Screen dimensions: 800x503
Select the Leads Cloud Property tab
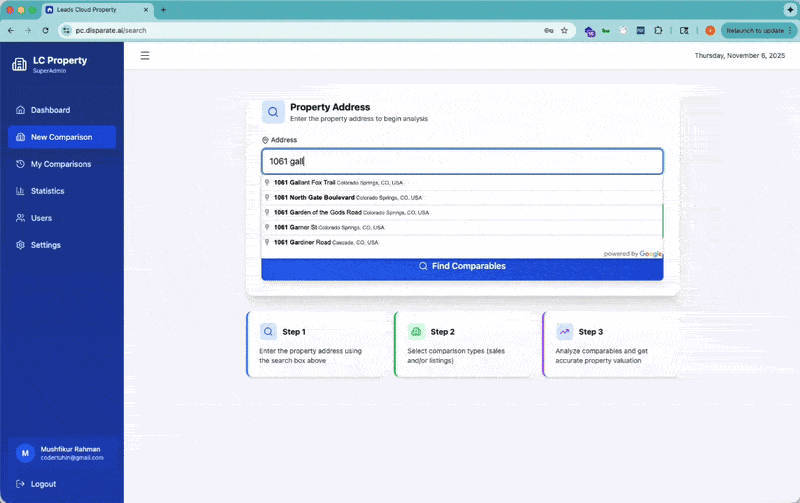click(x=97, y=10)
